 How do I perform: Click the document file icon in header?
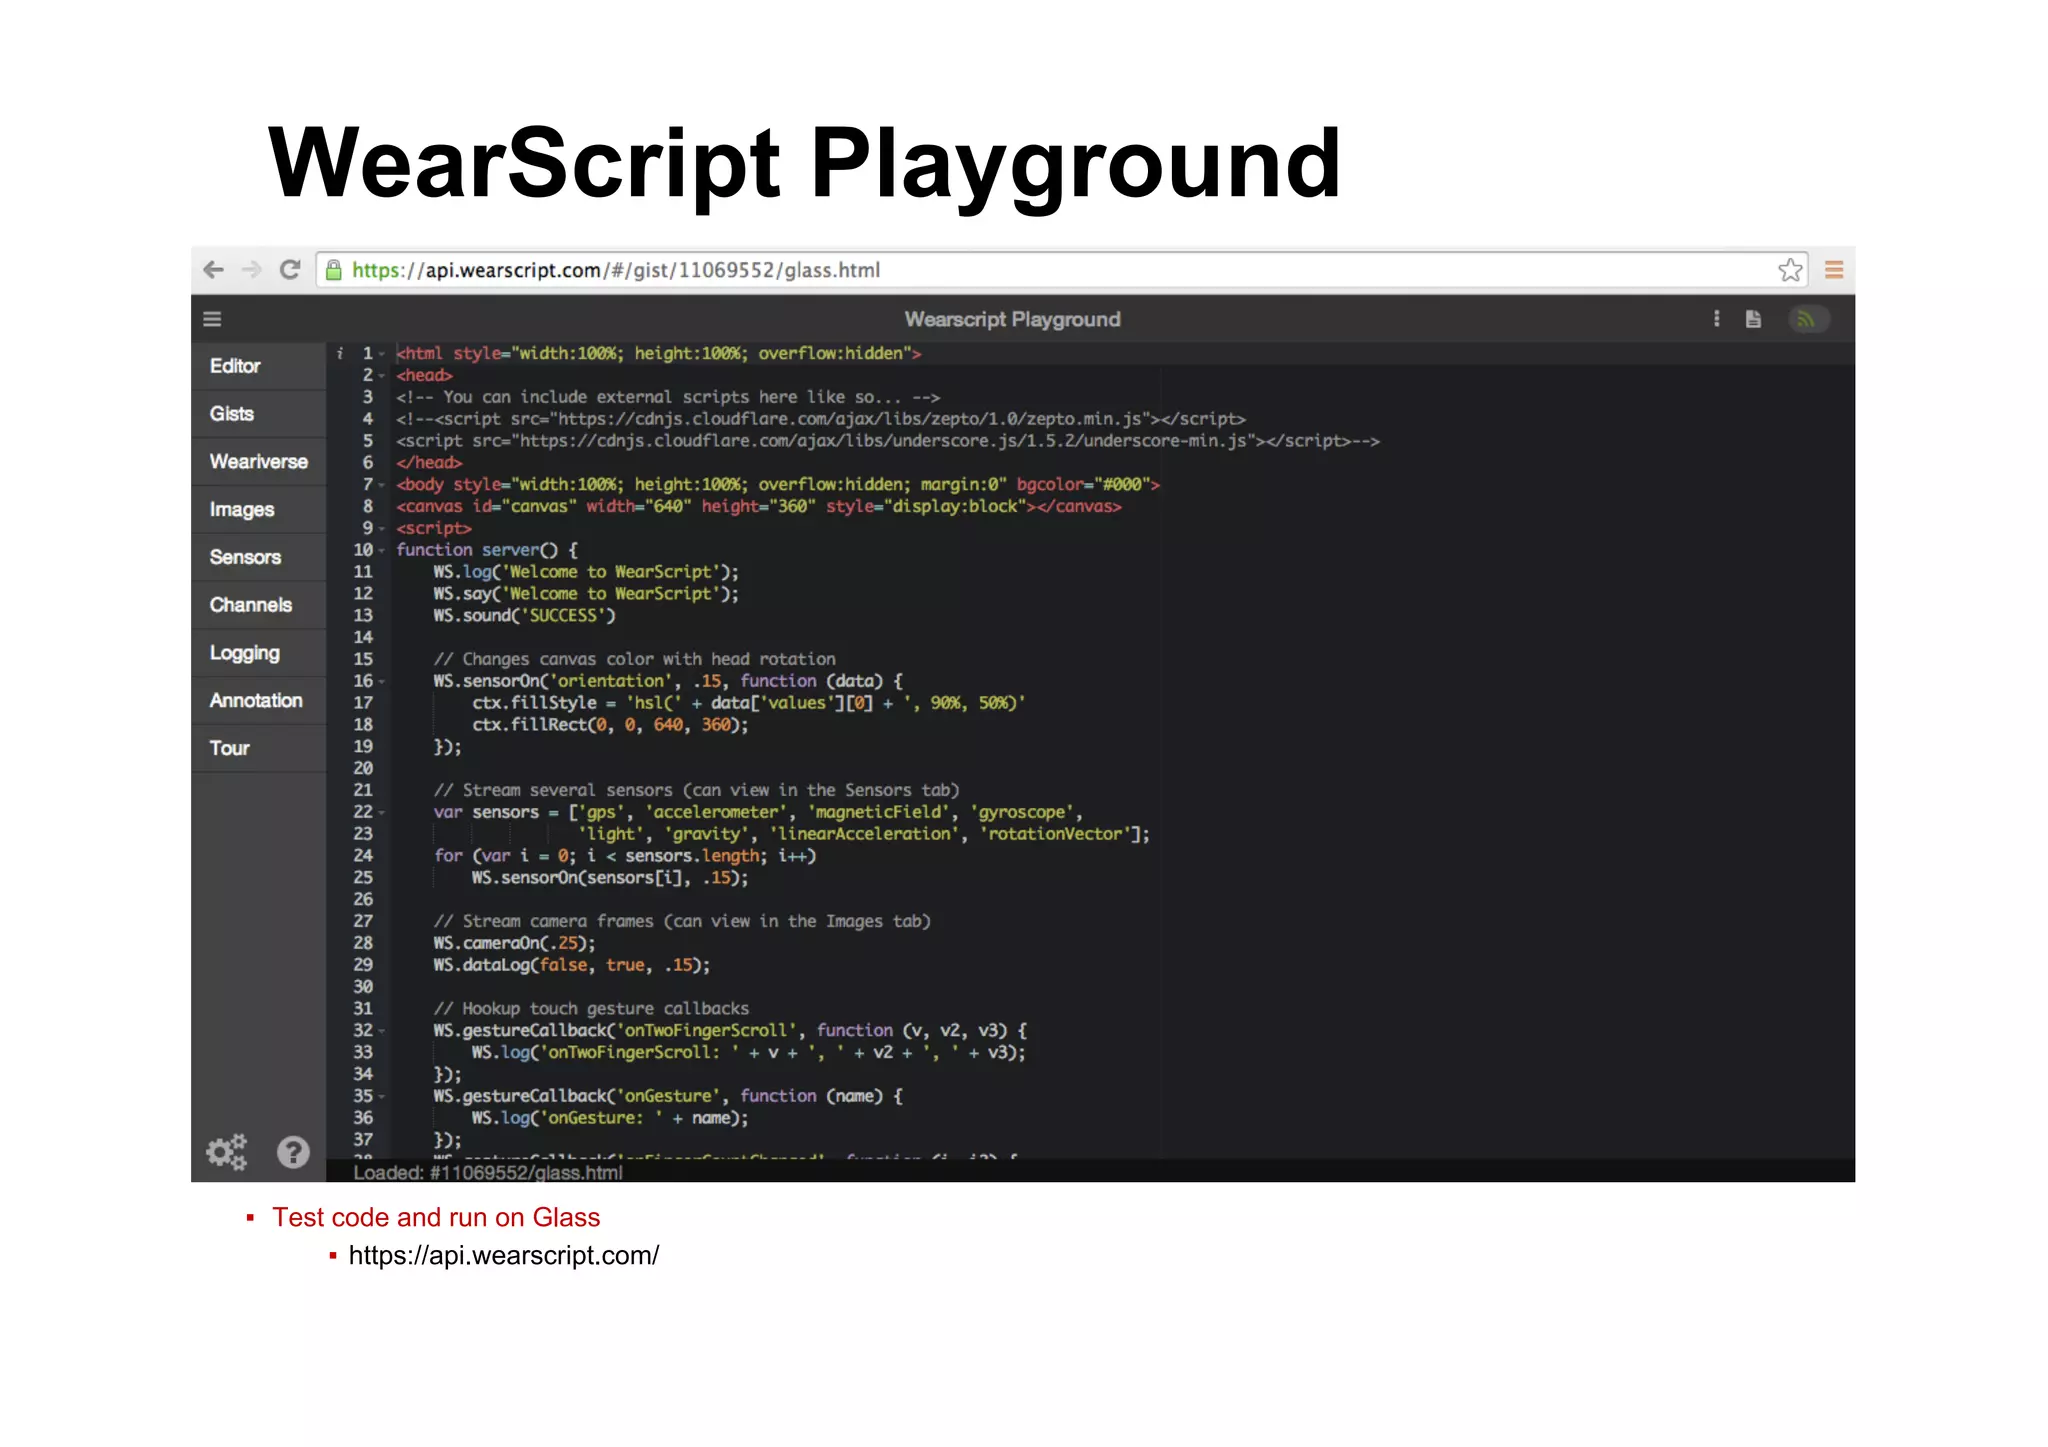pyautogui.click(x=1753, y=319)
